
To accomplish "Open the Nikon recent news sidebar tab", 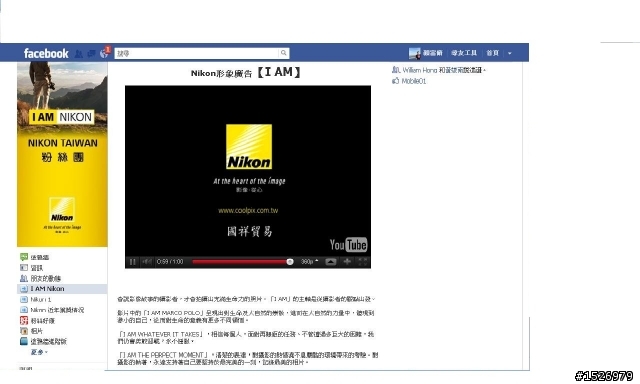I will click(52, 310).
